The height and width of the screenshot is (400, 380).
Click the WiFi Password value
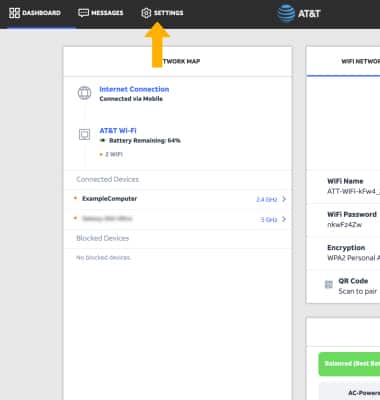[x=344, y=224]
